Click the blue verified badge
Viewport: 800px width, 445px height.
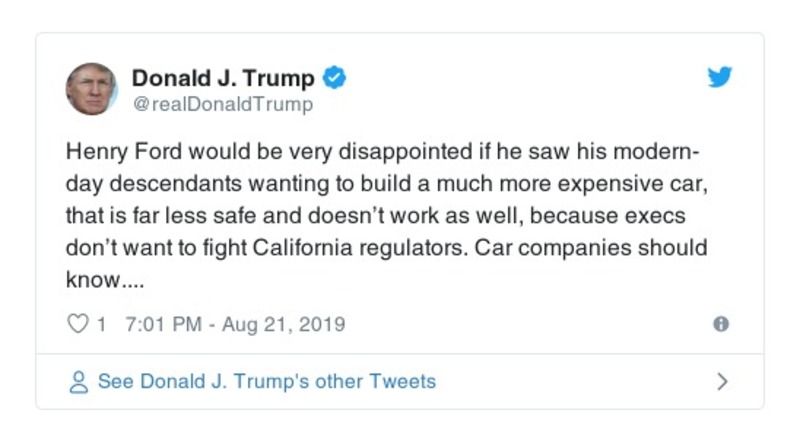click(335, 78)
